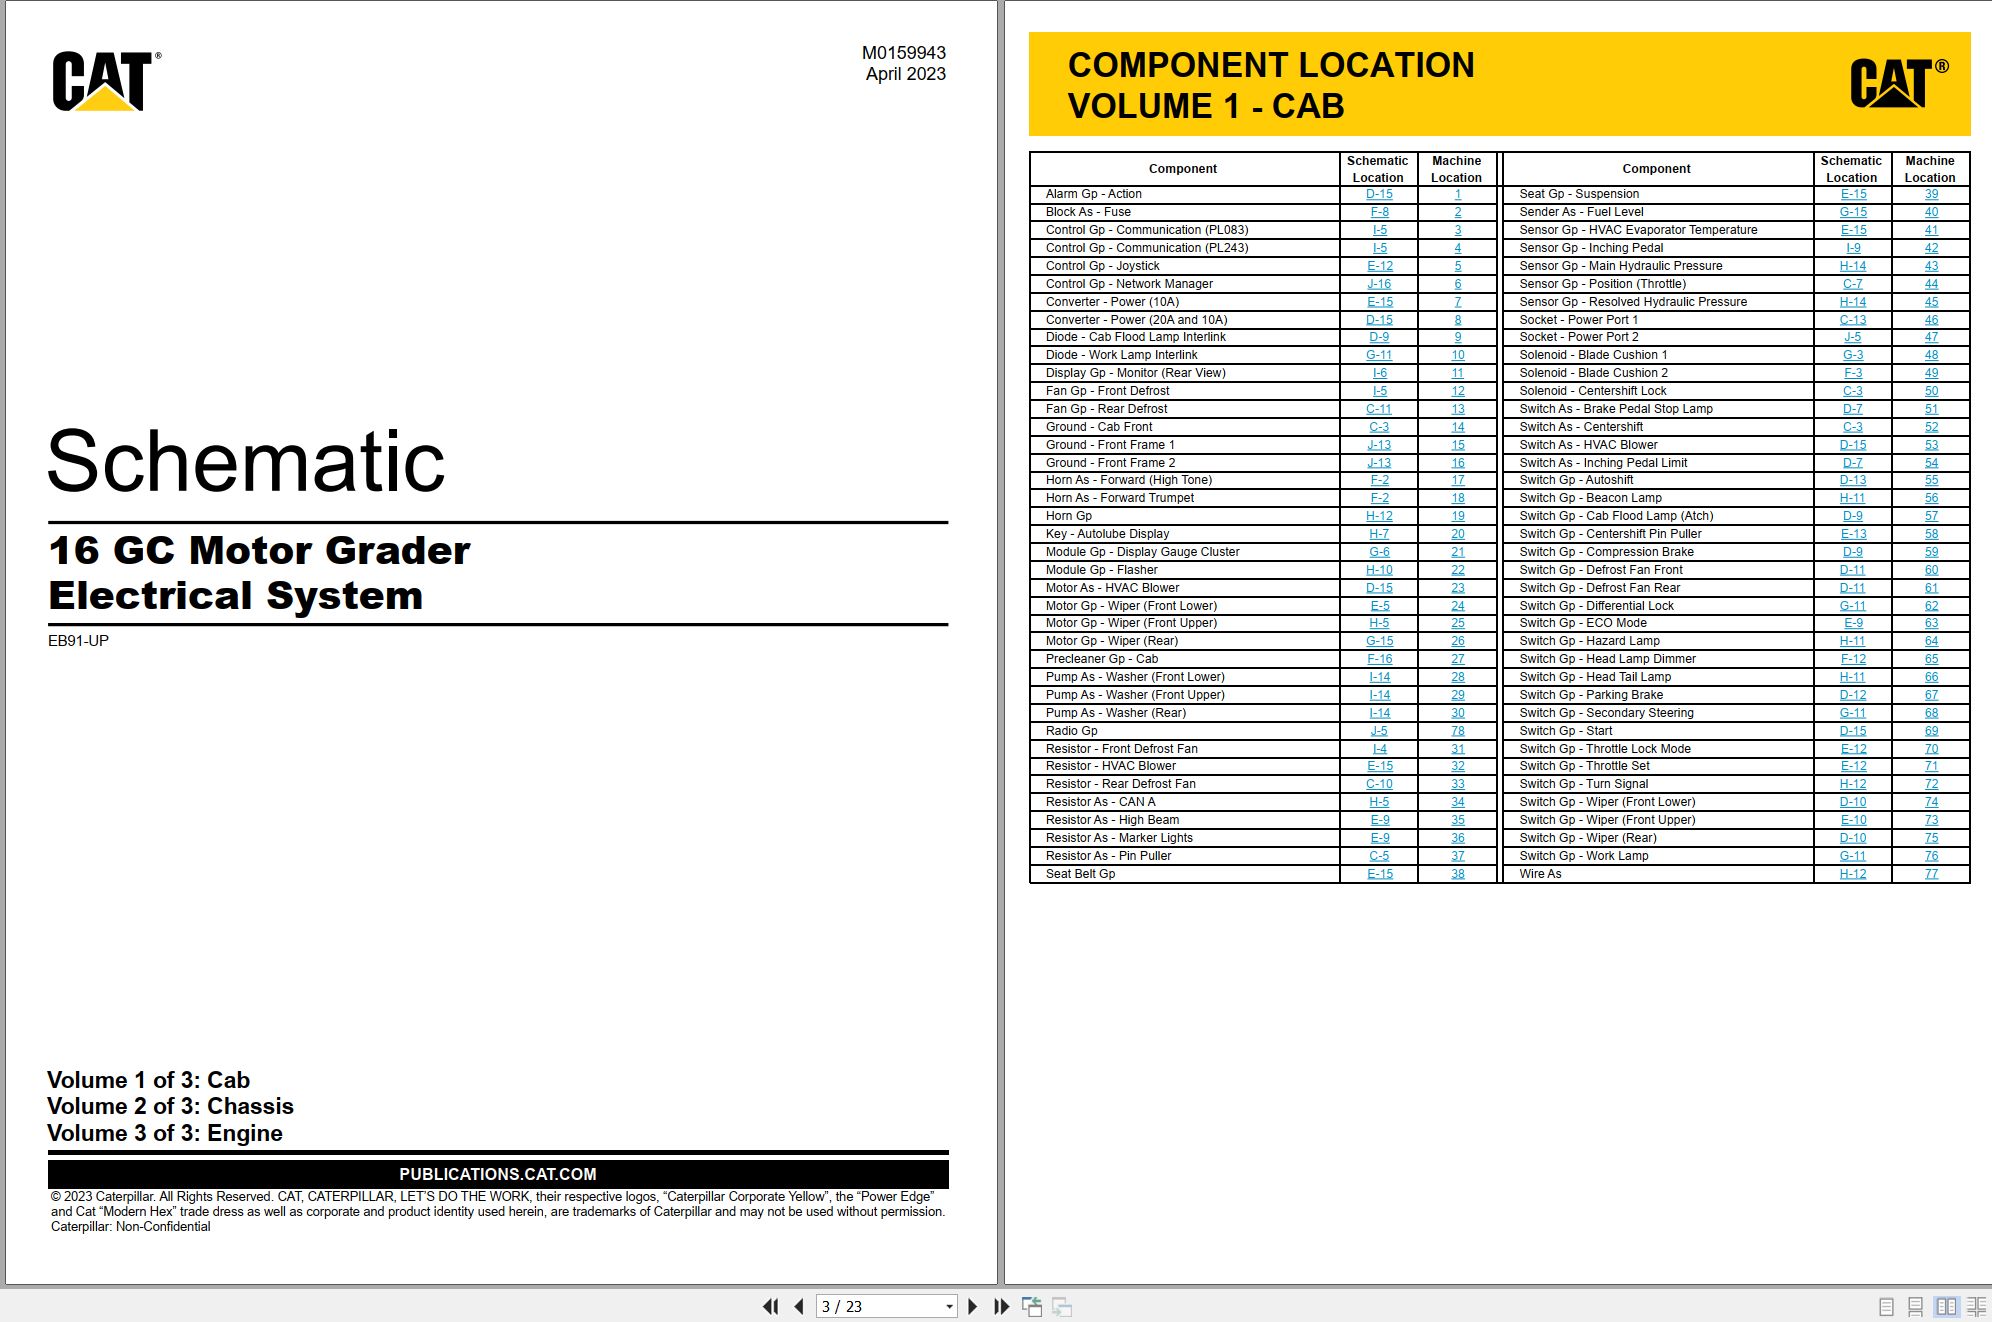The height and width of the screenshot is (1322, 1992).
Task: Open schematic location E-9 for Switch Gp - ECO Mode
Action: pyautogui.click(x=1853, y=623)
